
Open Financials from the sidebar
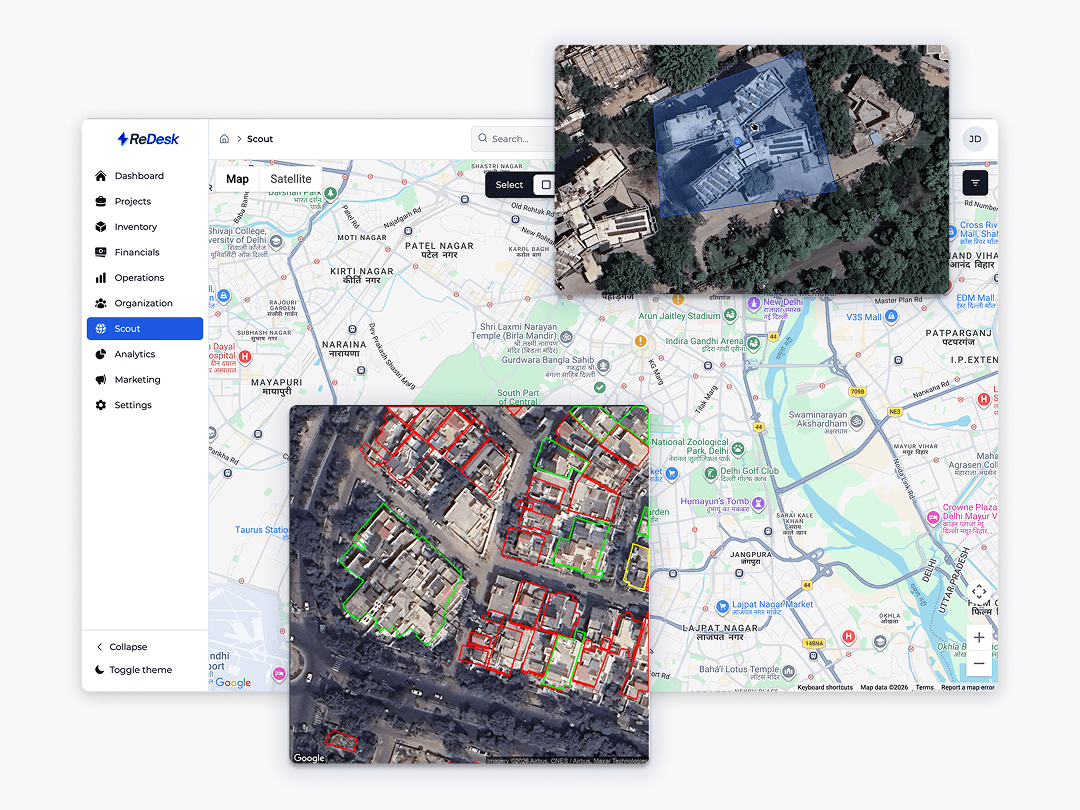145,252
